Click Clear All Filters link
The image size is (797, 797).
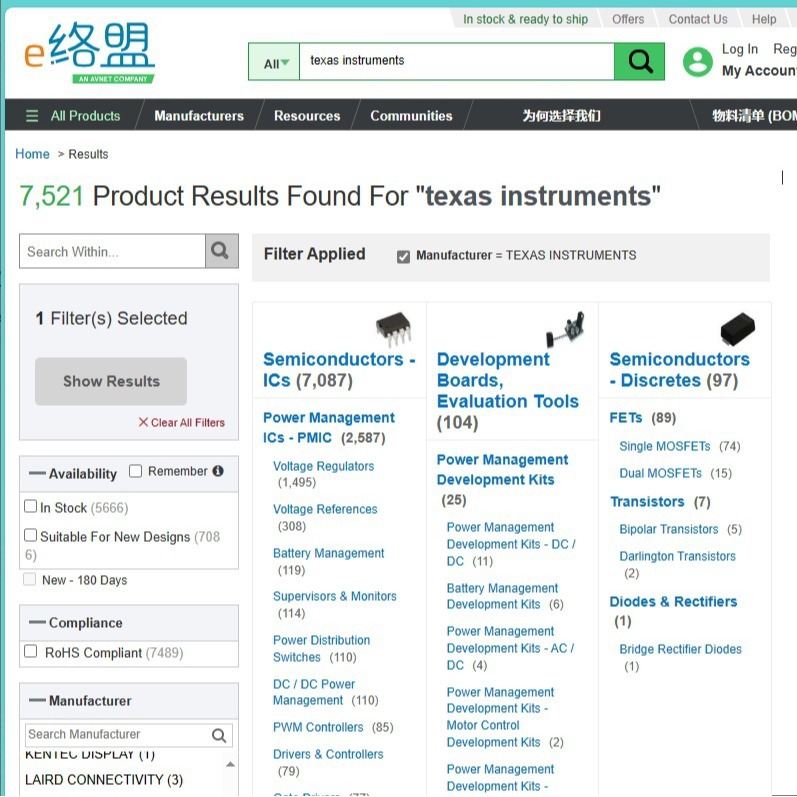[188, 422]
